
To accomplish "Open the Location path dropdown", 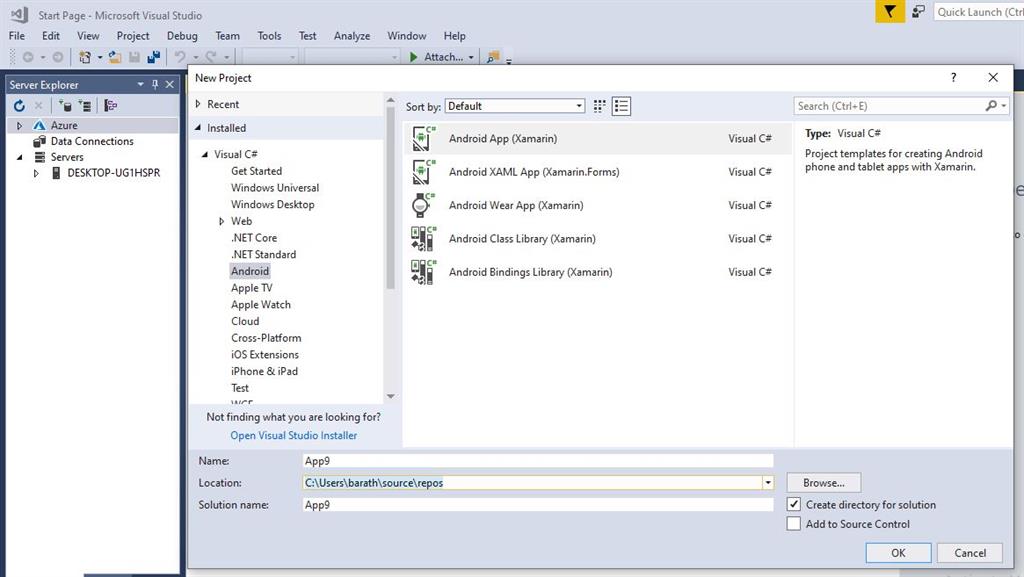I will click(767, 483).
